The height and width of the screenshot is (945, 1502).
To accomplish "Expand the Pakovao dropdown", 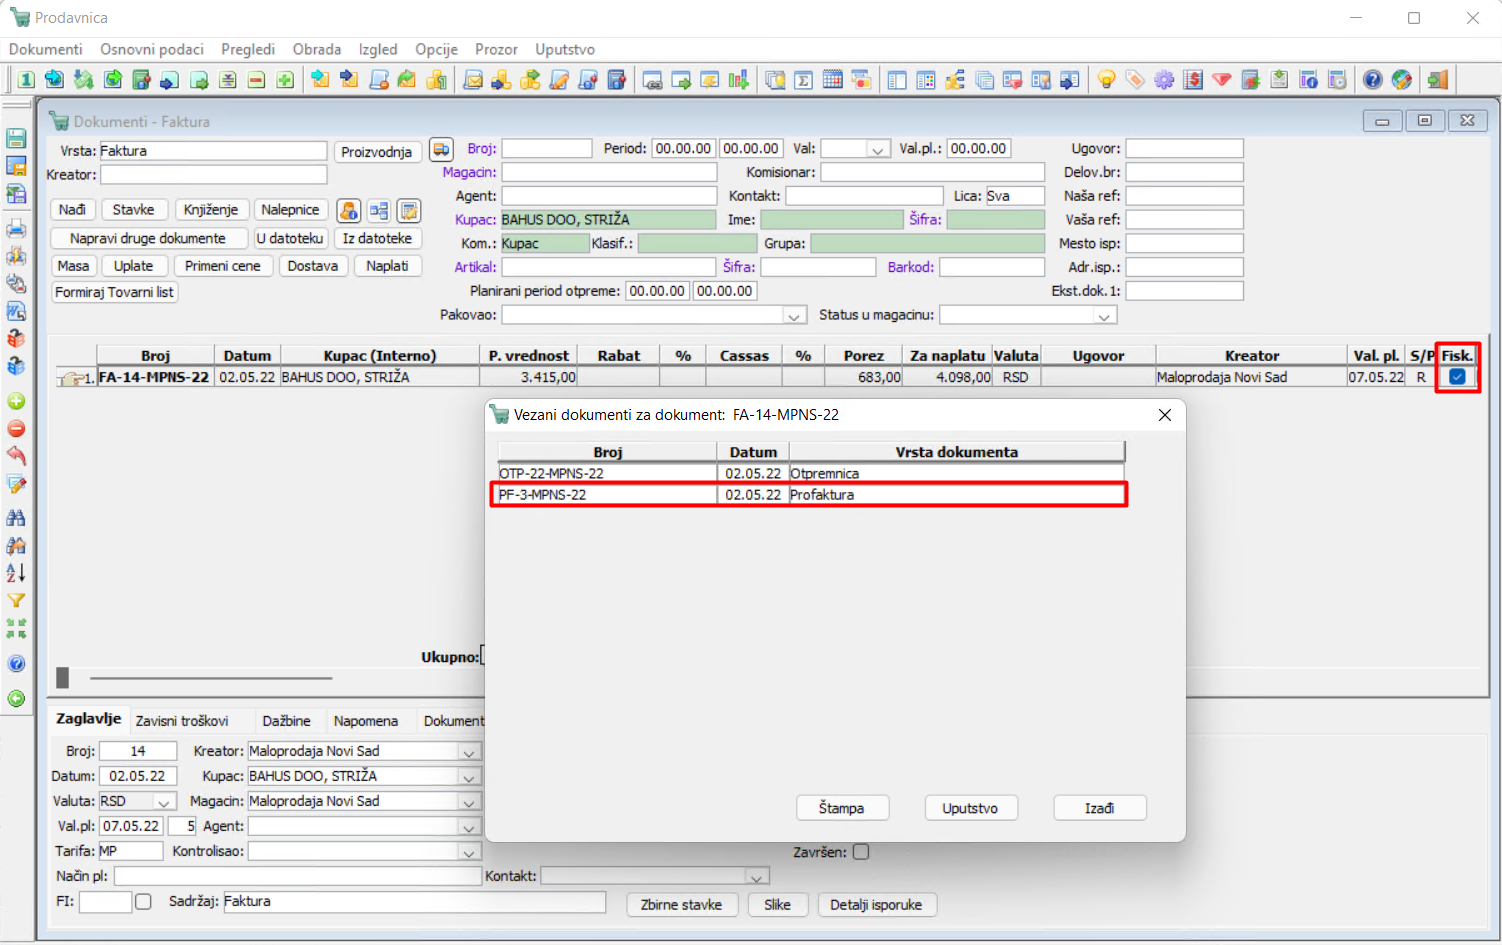I will 794,316.
